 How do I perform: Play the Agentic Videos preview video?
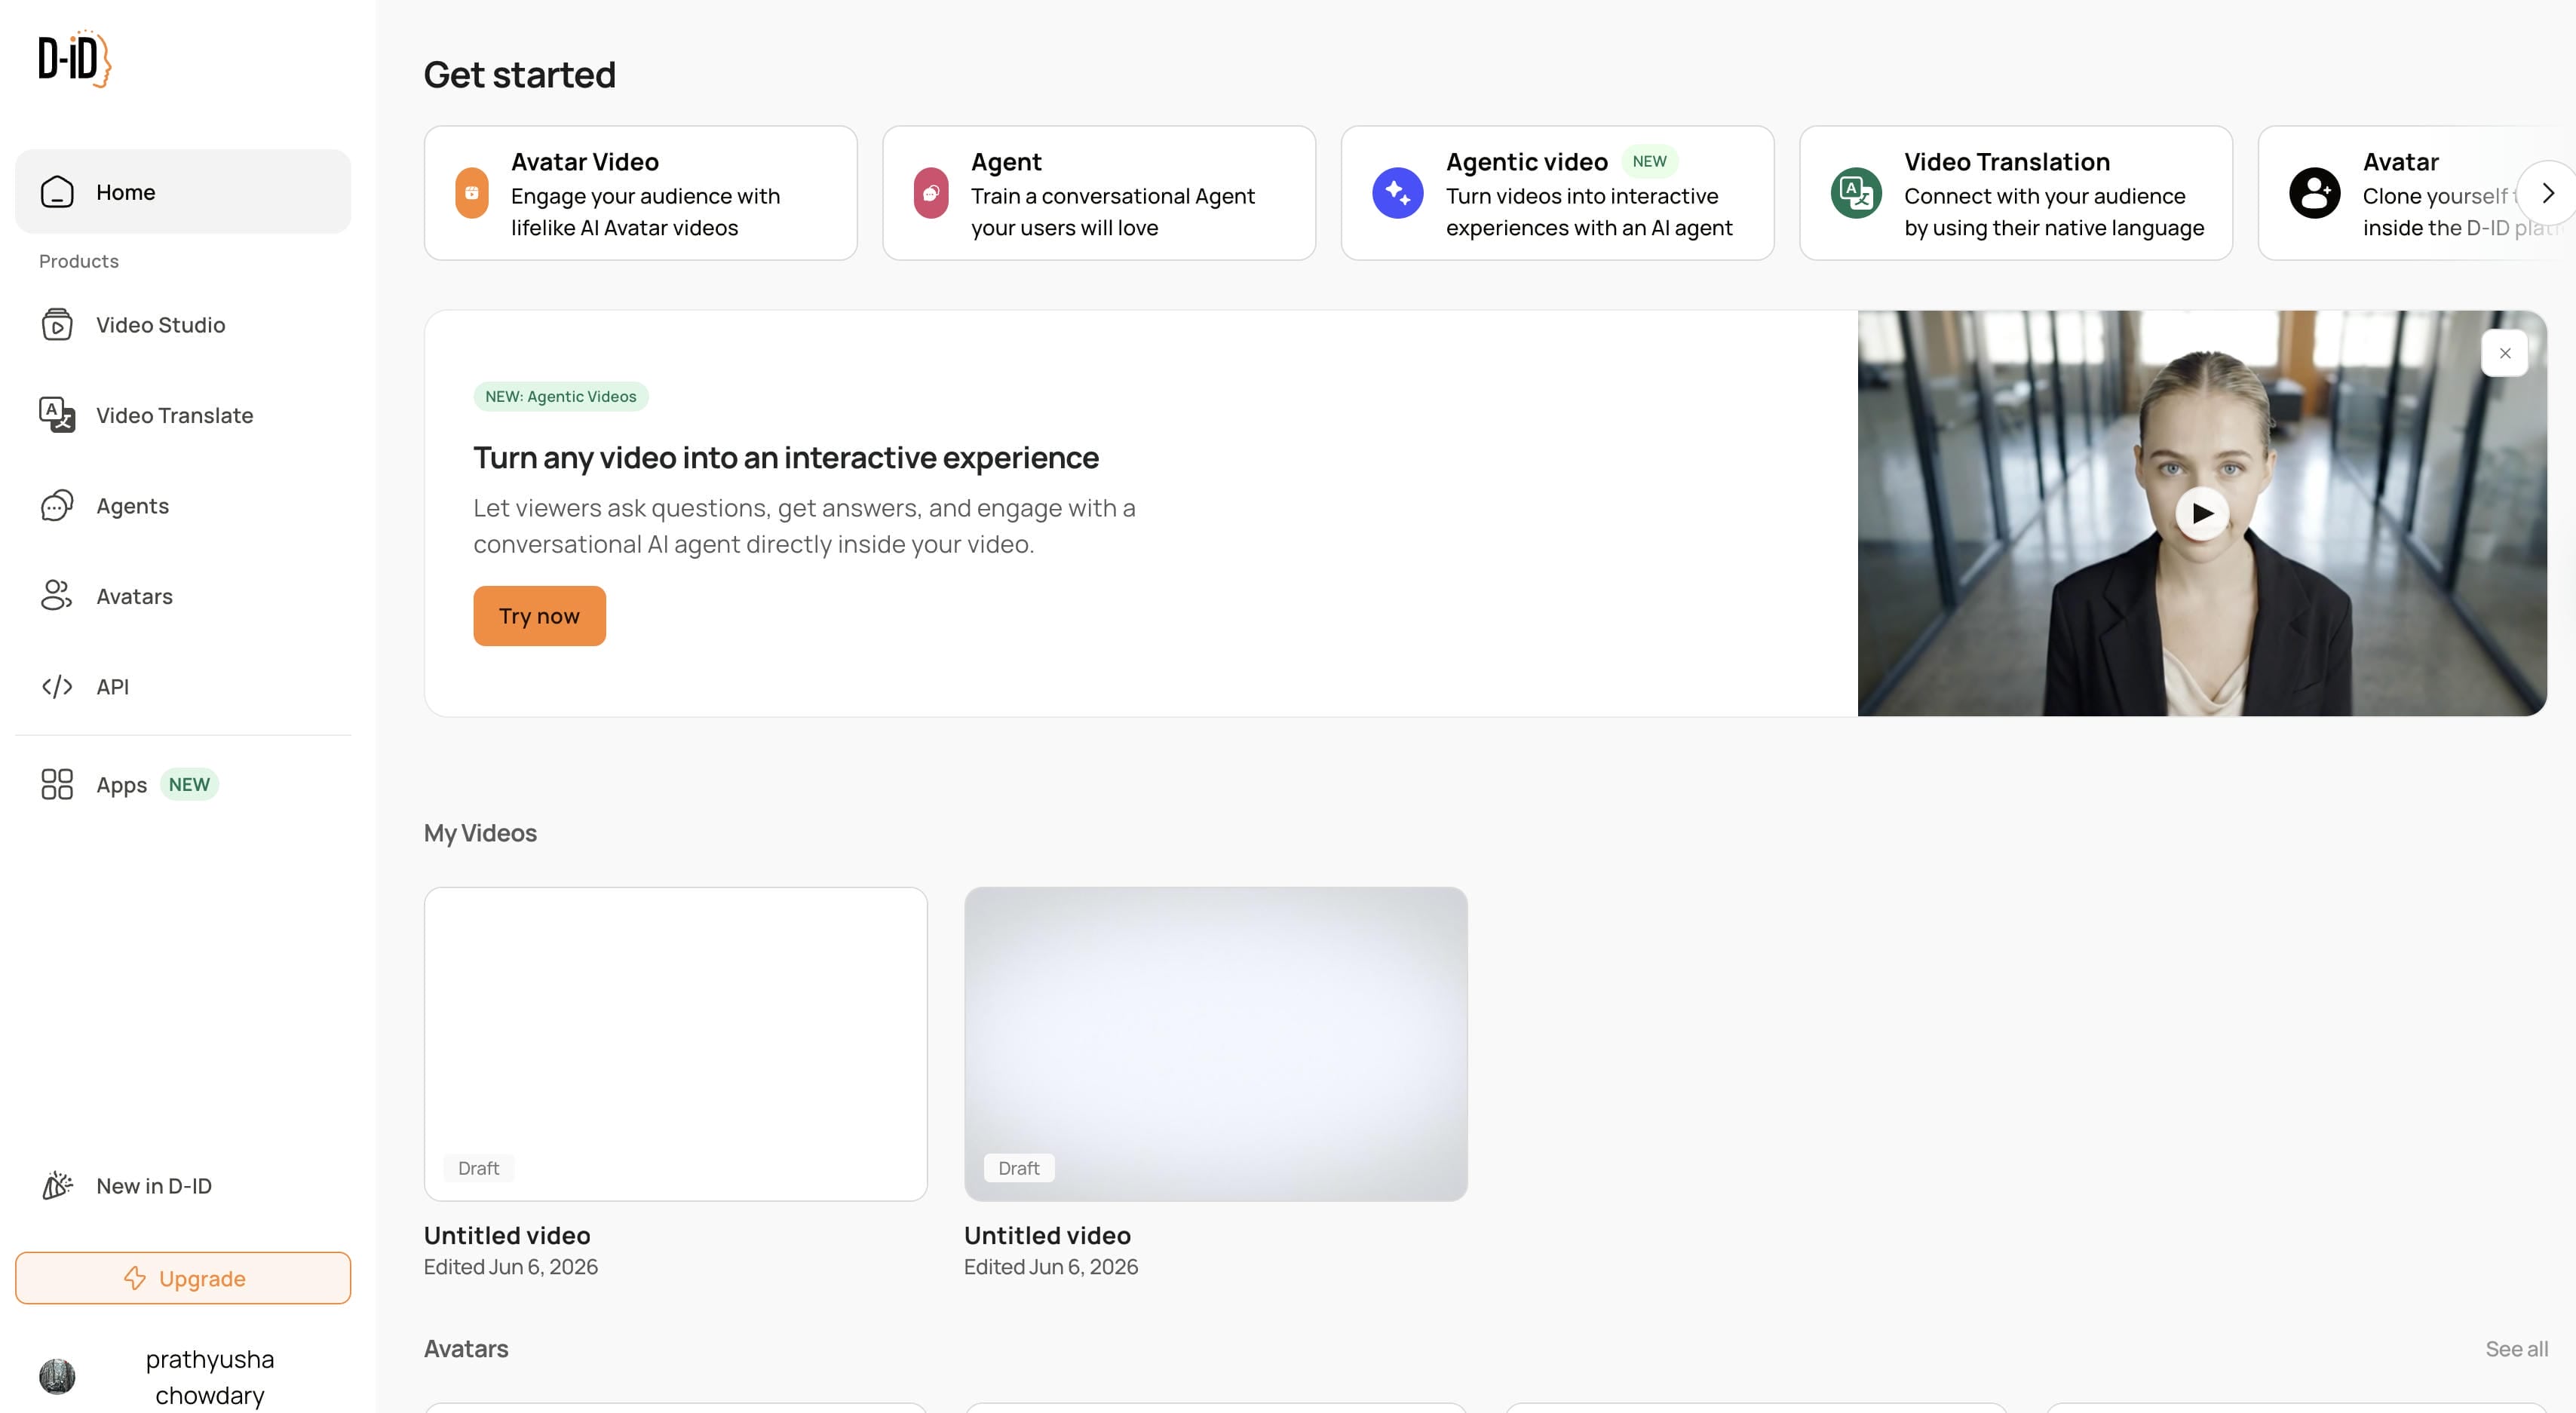pos(2202,513)
